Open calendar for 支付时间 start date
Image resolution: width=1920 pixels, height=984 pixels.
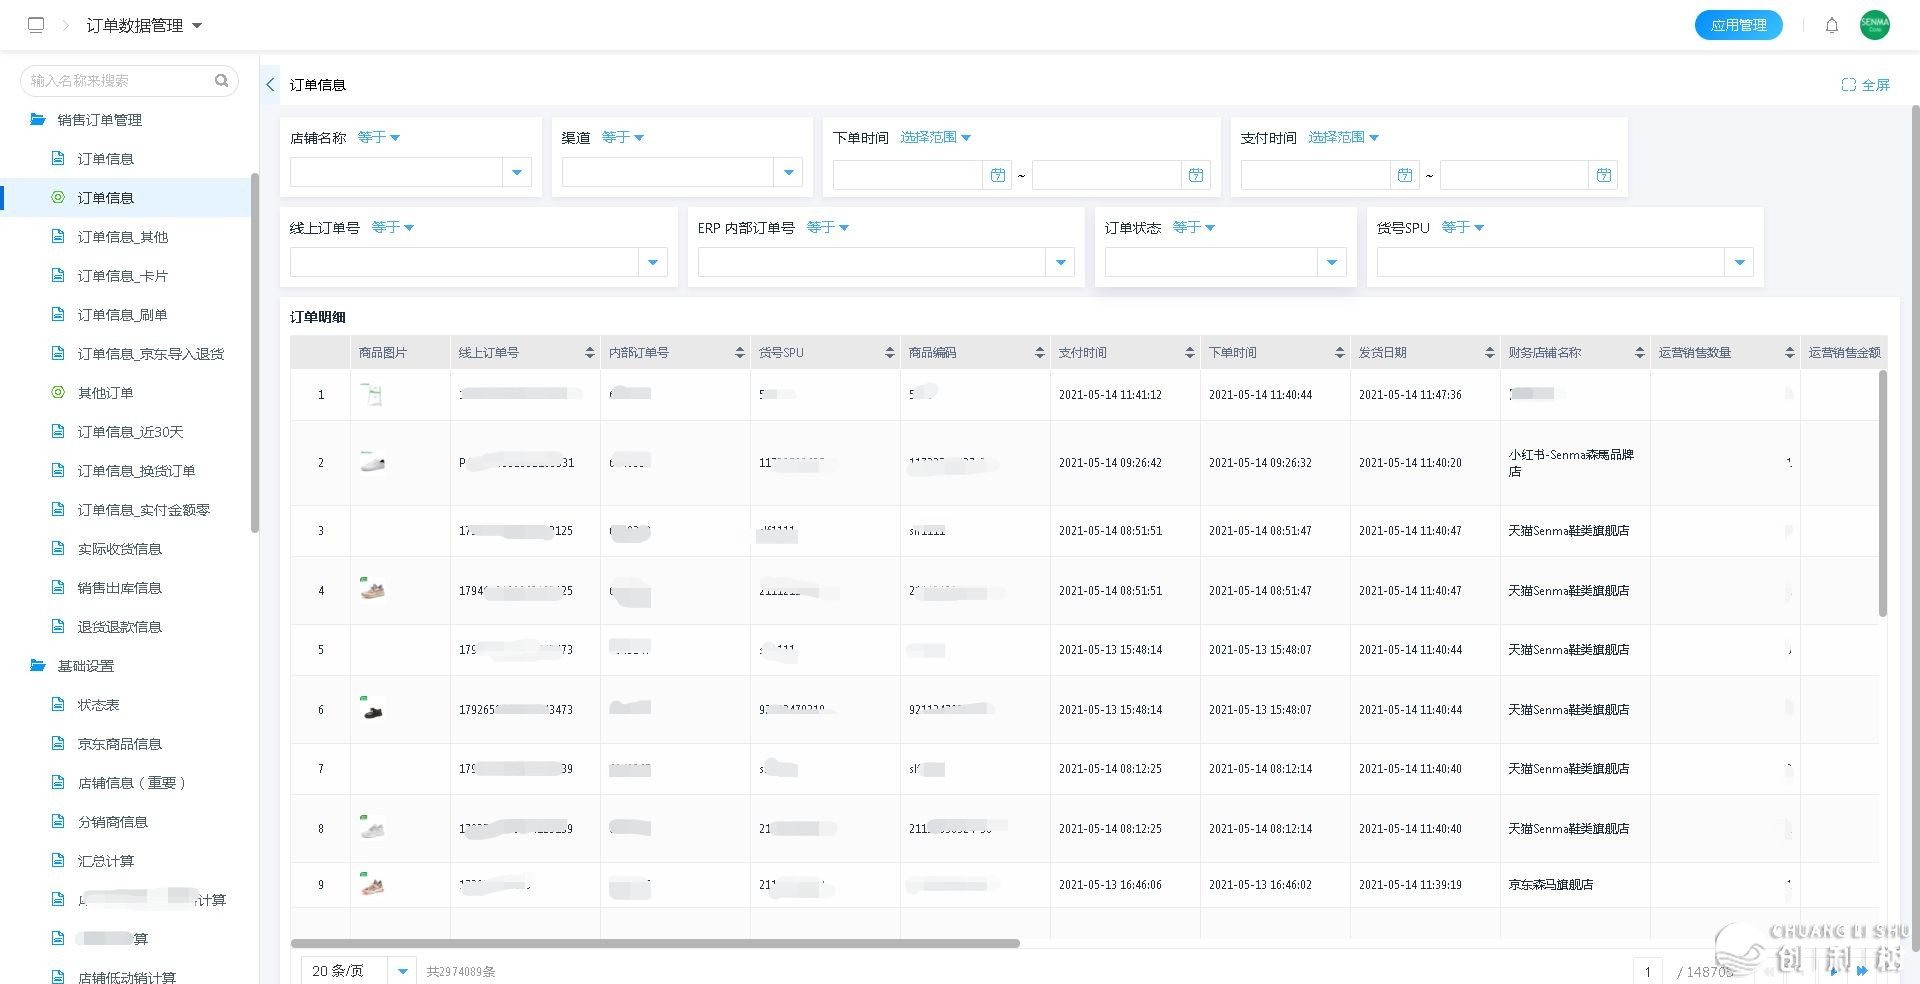tap(1405, 175)
